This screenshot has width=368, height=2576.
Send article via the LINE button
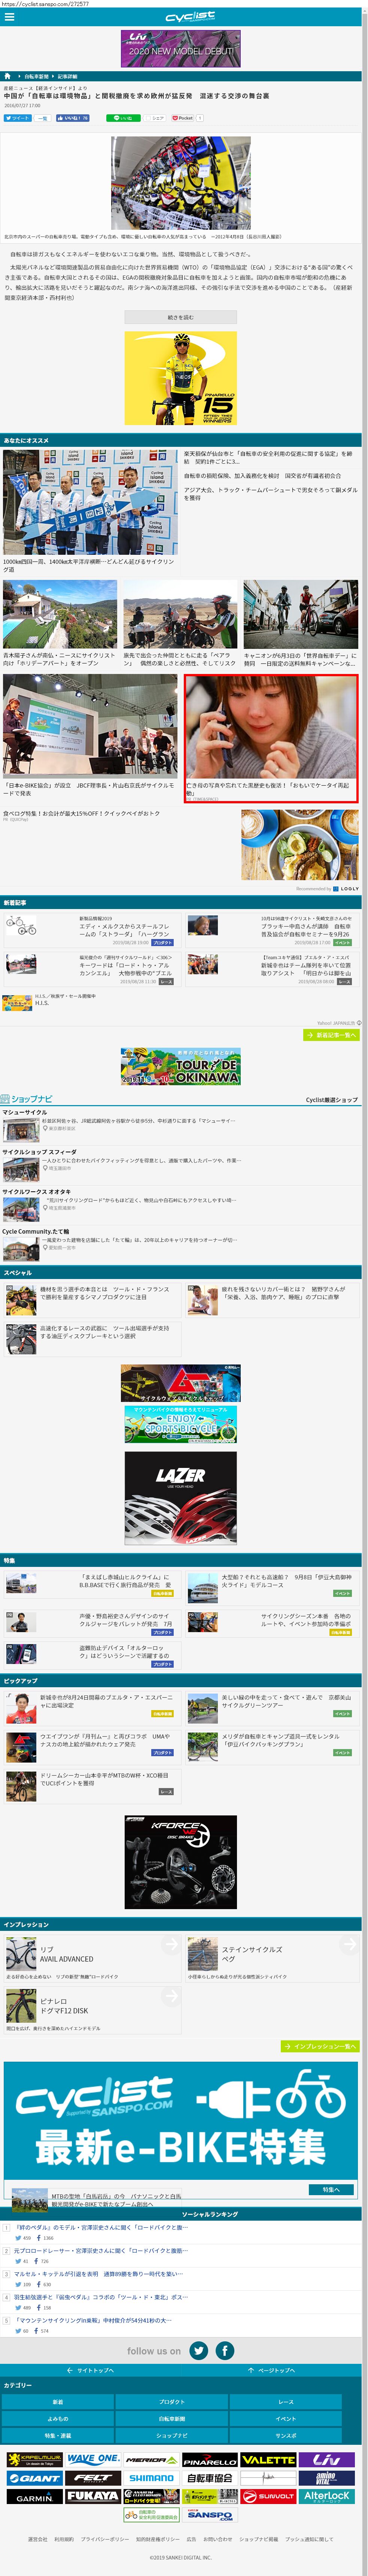point(124,118)
